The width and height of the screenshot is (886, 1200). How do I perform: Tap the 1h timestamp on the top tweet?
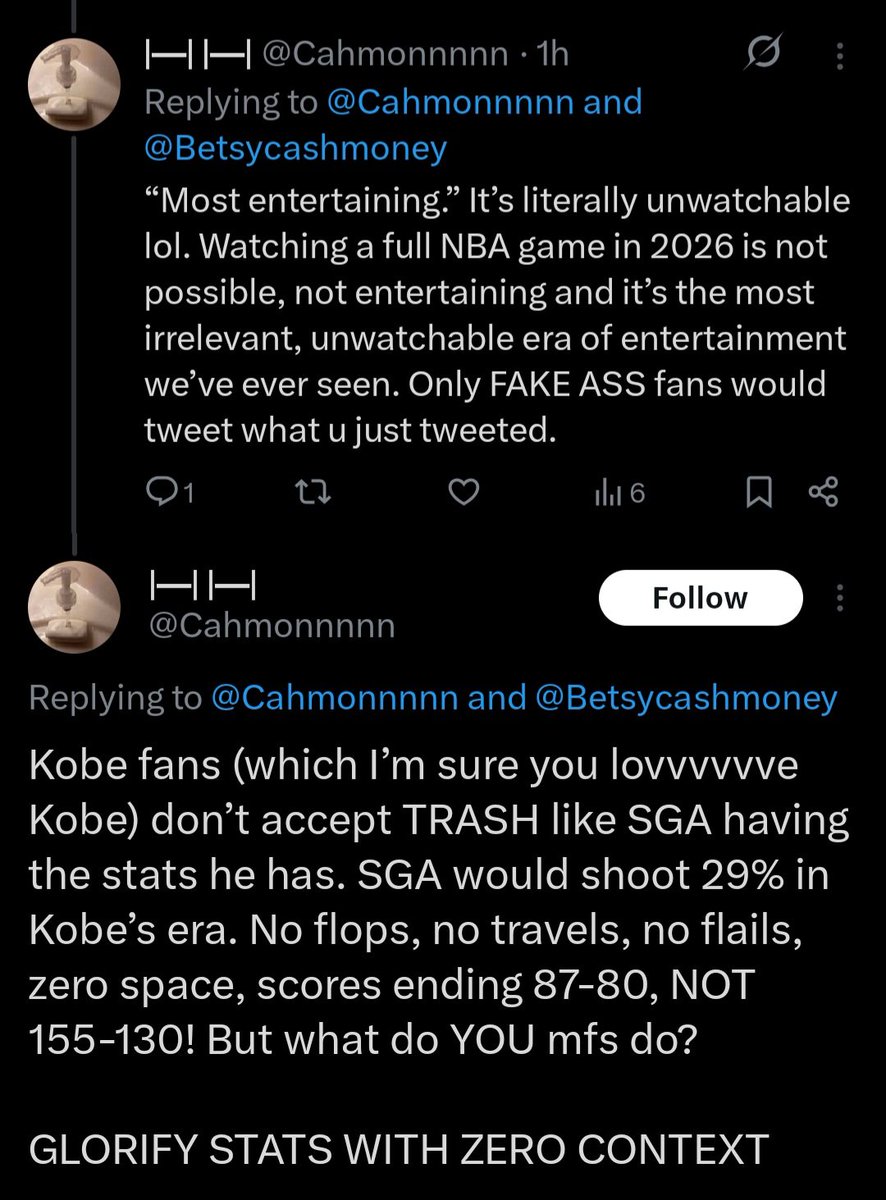click(552, 54)
